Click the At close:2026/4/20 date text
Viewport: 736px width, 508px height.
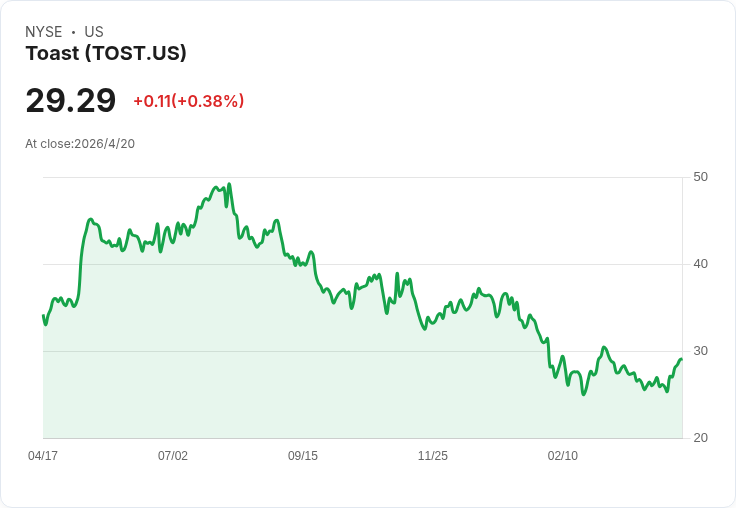point(80,144)
